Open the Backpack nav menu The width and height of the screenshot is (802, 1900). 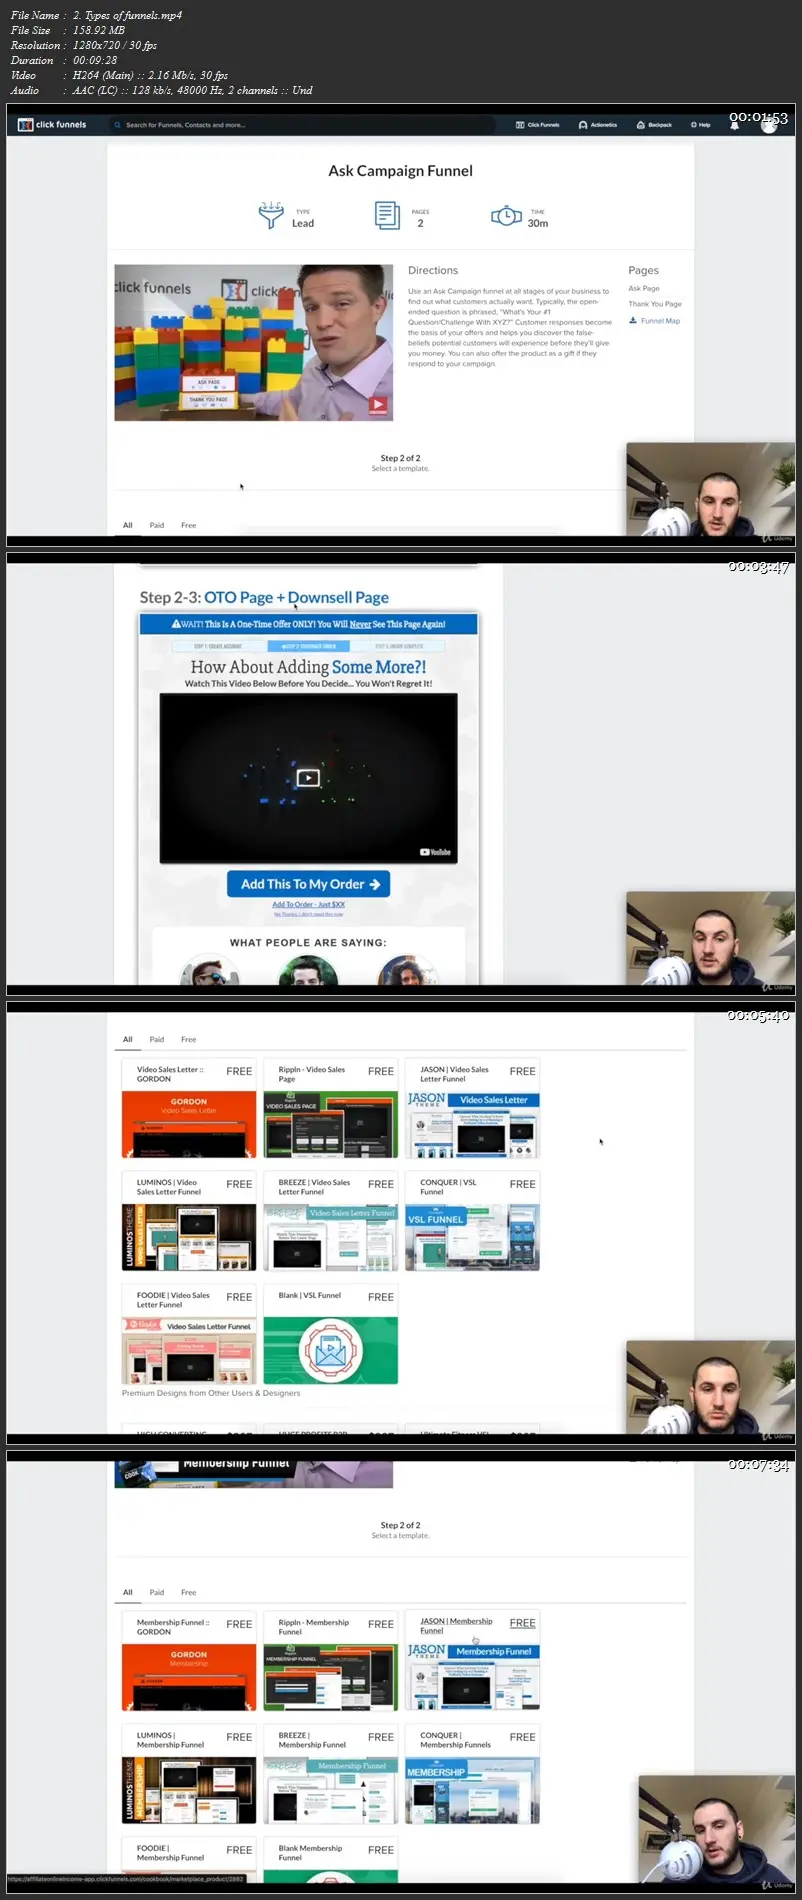coord(655,125)
